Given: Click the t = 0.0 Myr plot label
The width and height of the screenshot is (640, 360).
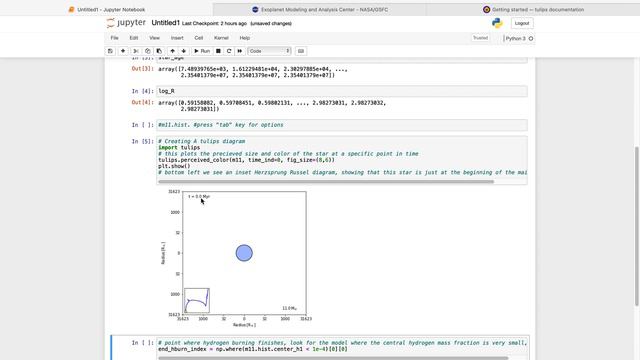Looking at the screenshot, I should tap(199, 197).
